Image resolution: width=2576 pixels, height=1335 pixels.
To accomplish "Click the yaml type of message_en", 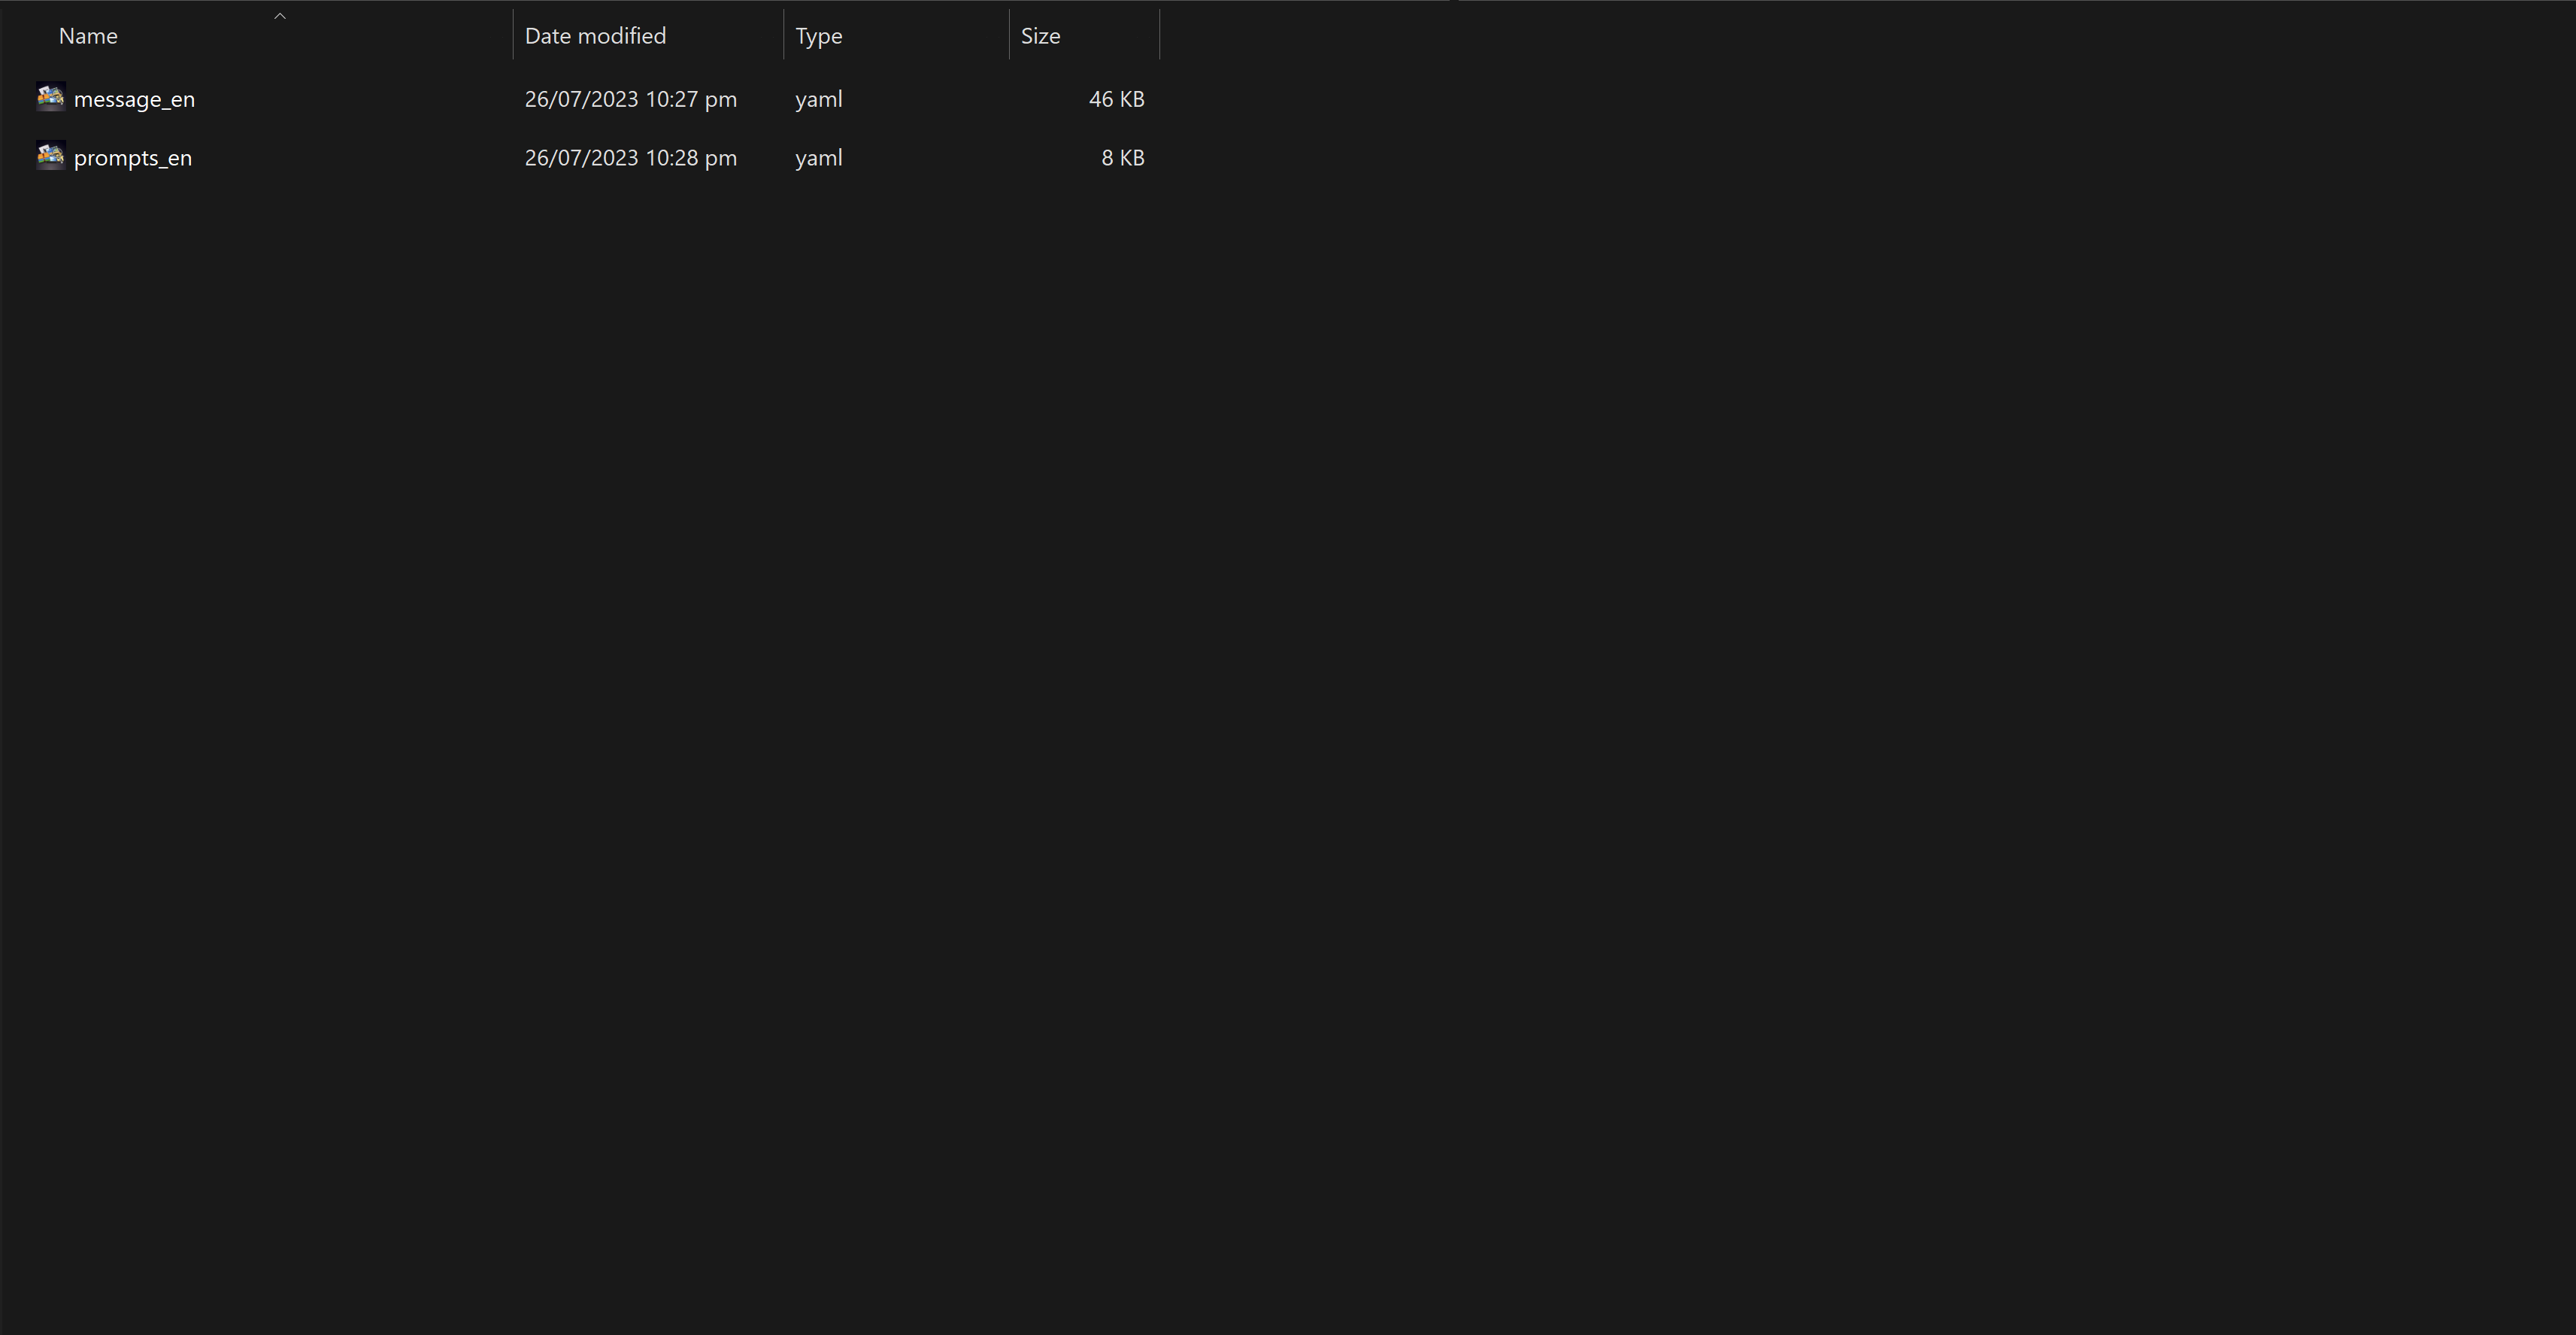I will tap(818, 99).
